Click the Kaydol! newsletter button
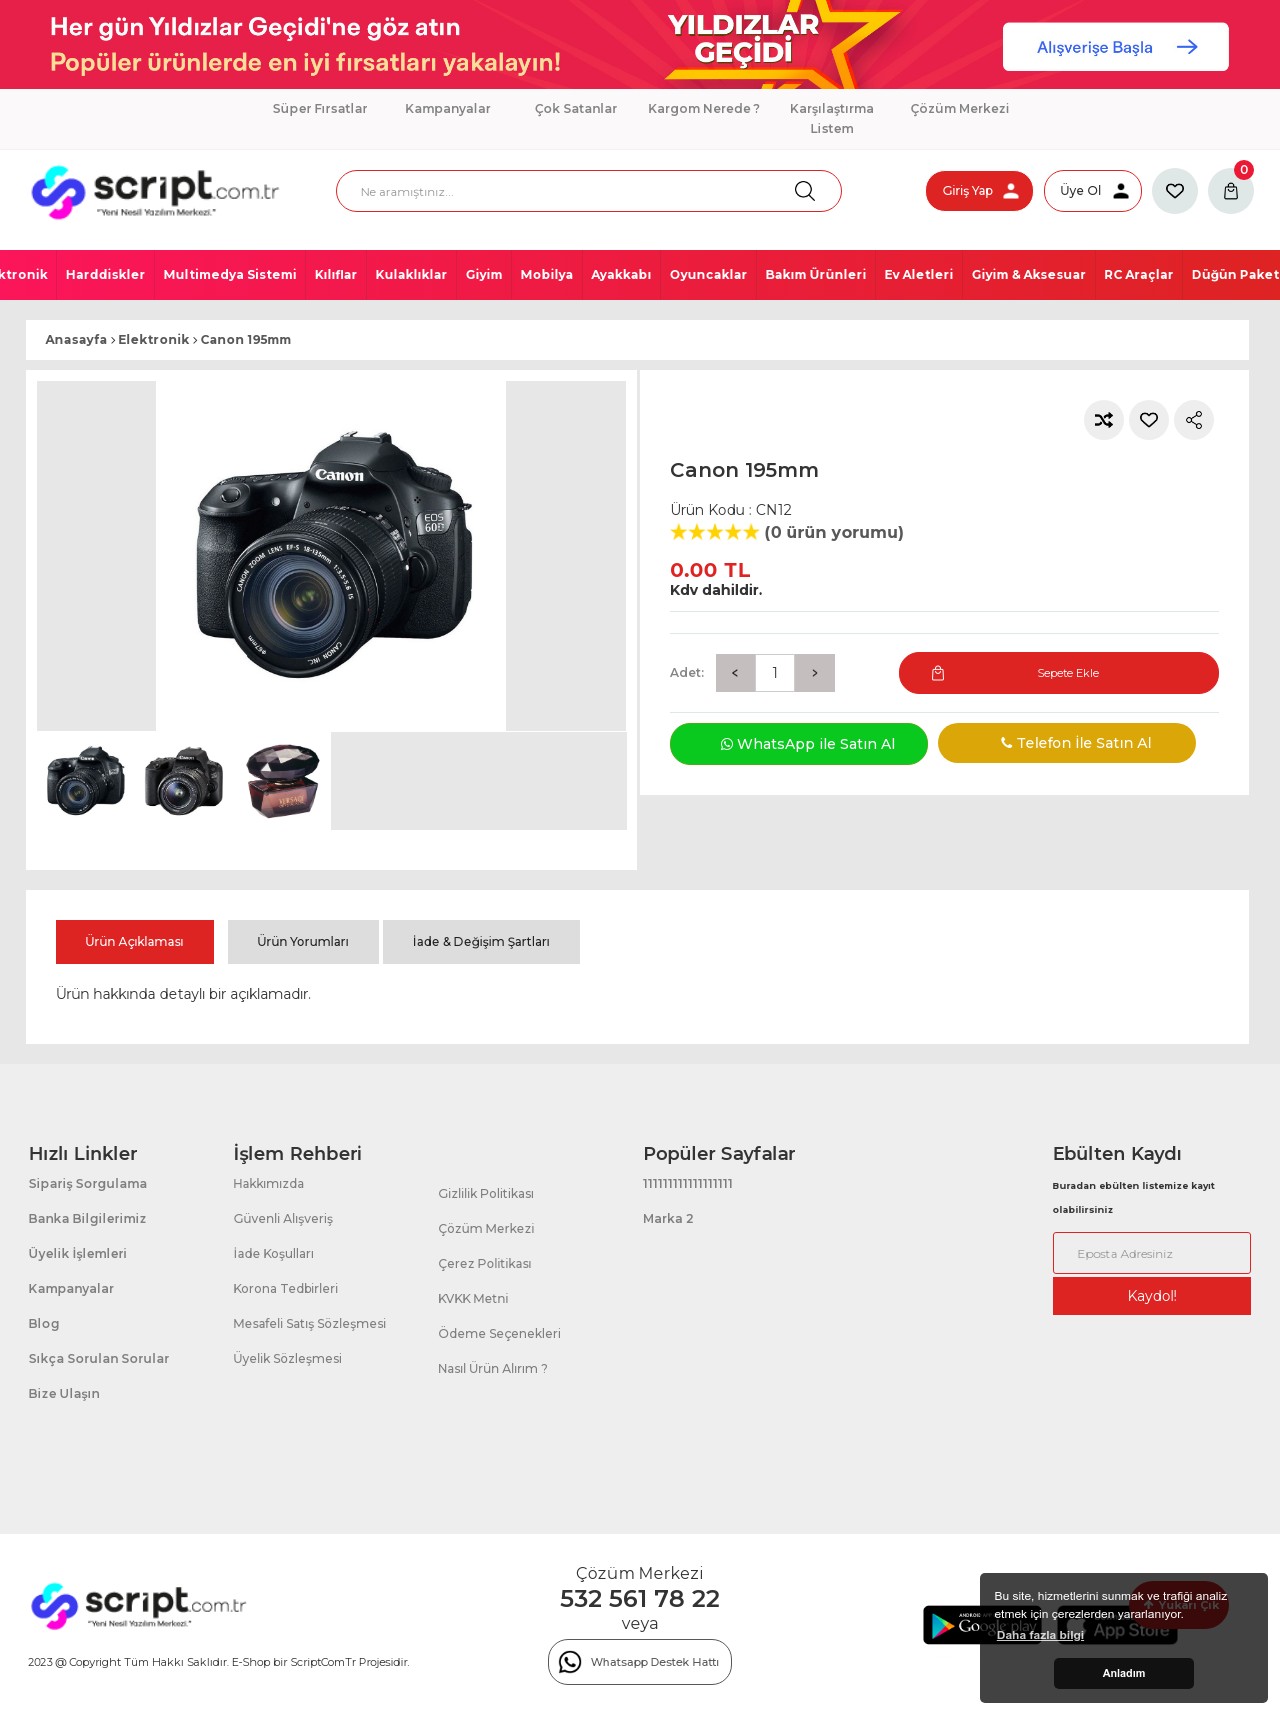Image resolution: width=1280 pixels, height=1715 pixels. (1152, 1296)
